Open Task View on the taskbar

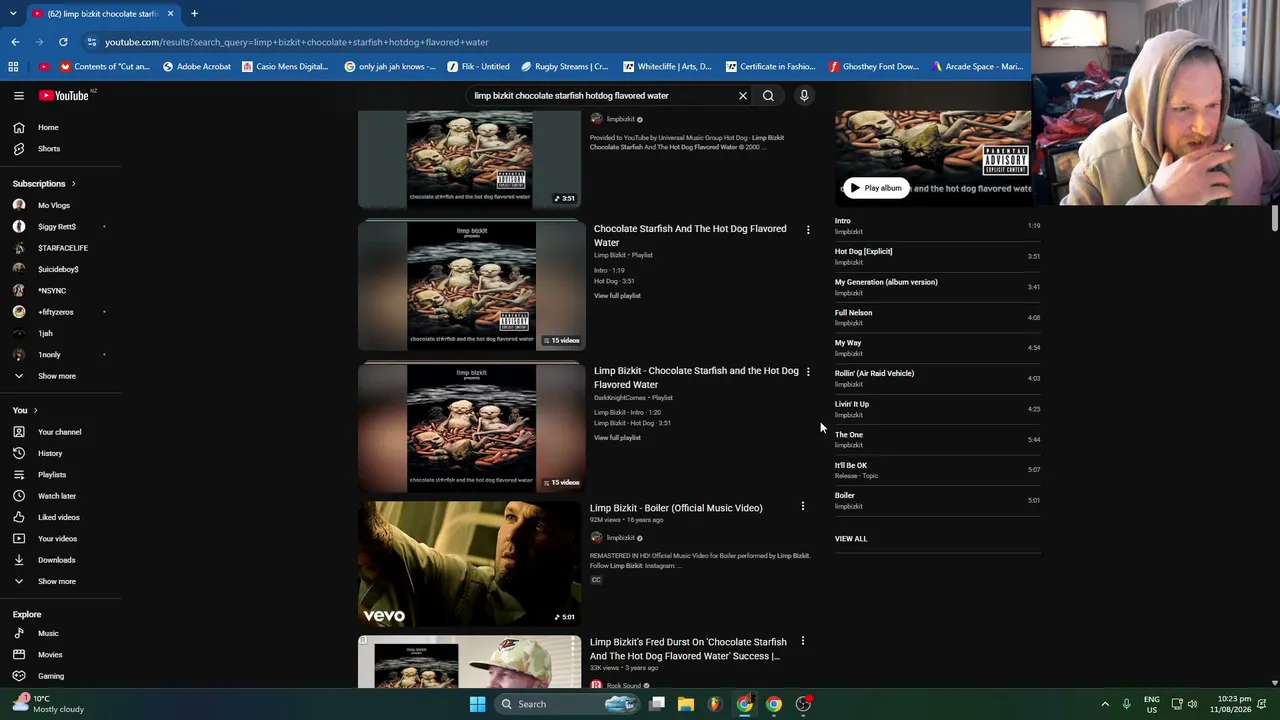(x=657, y=704)
